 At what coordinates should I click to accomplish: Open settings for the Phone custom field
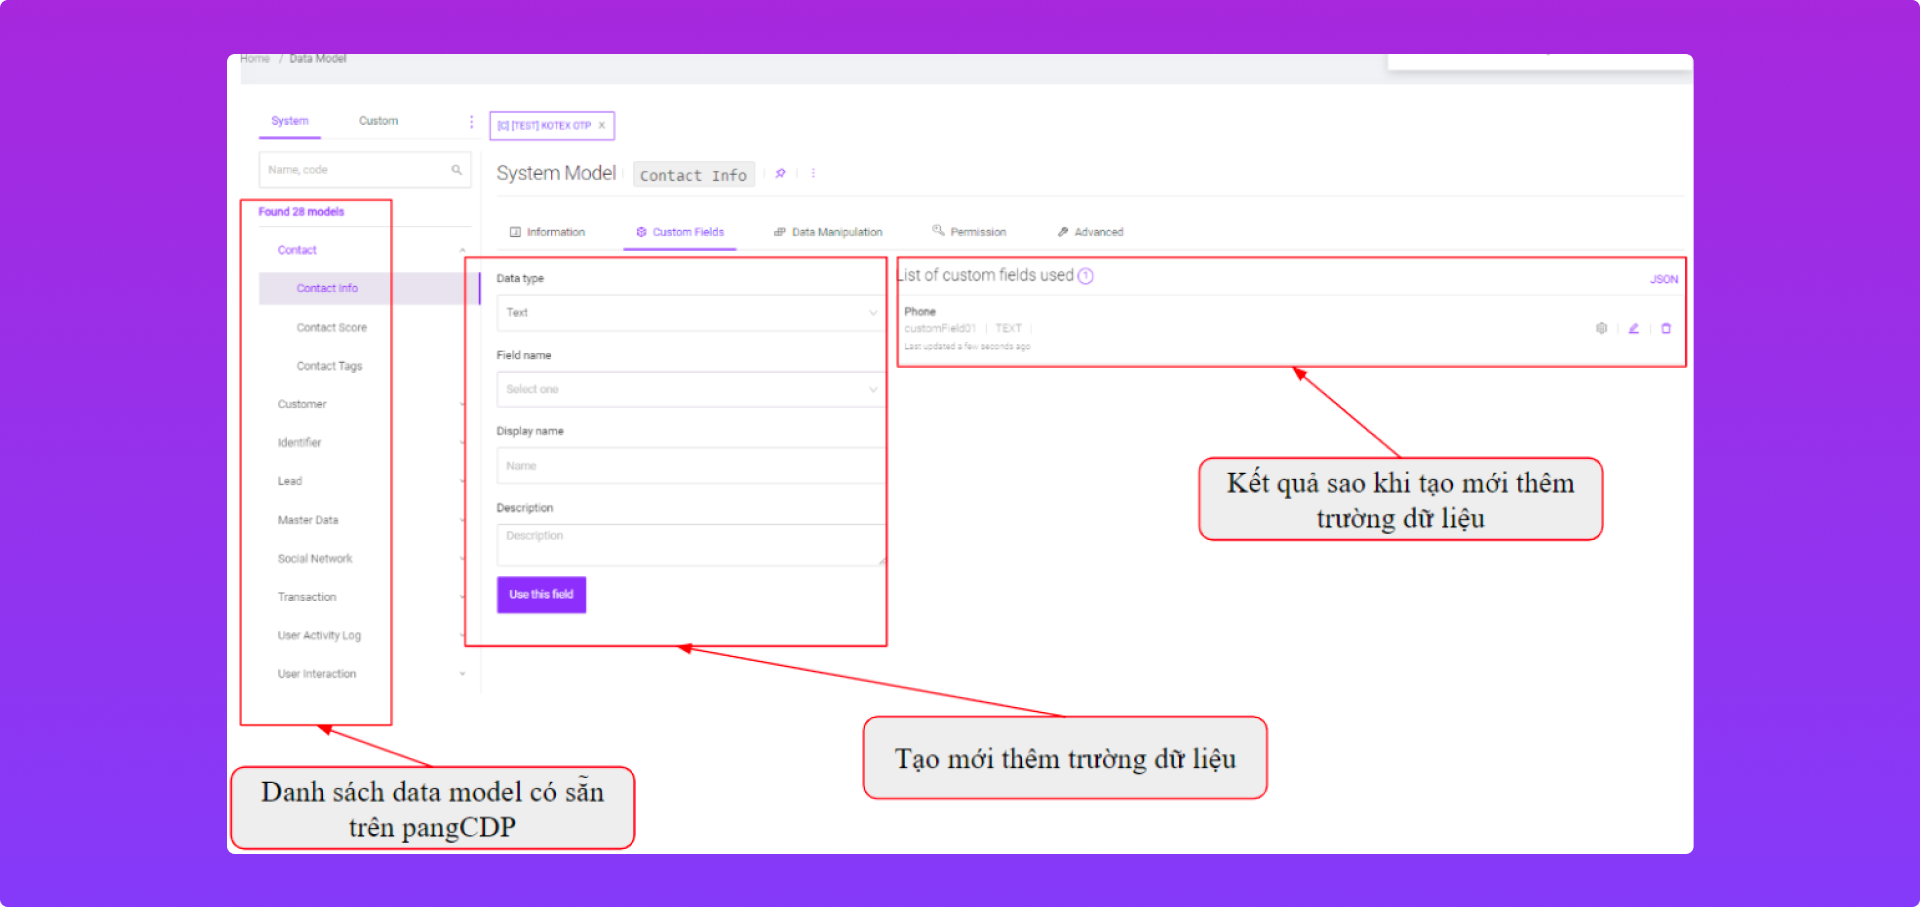[x=1601, y=329]
